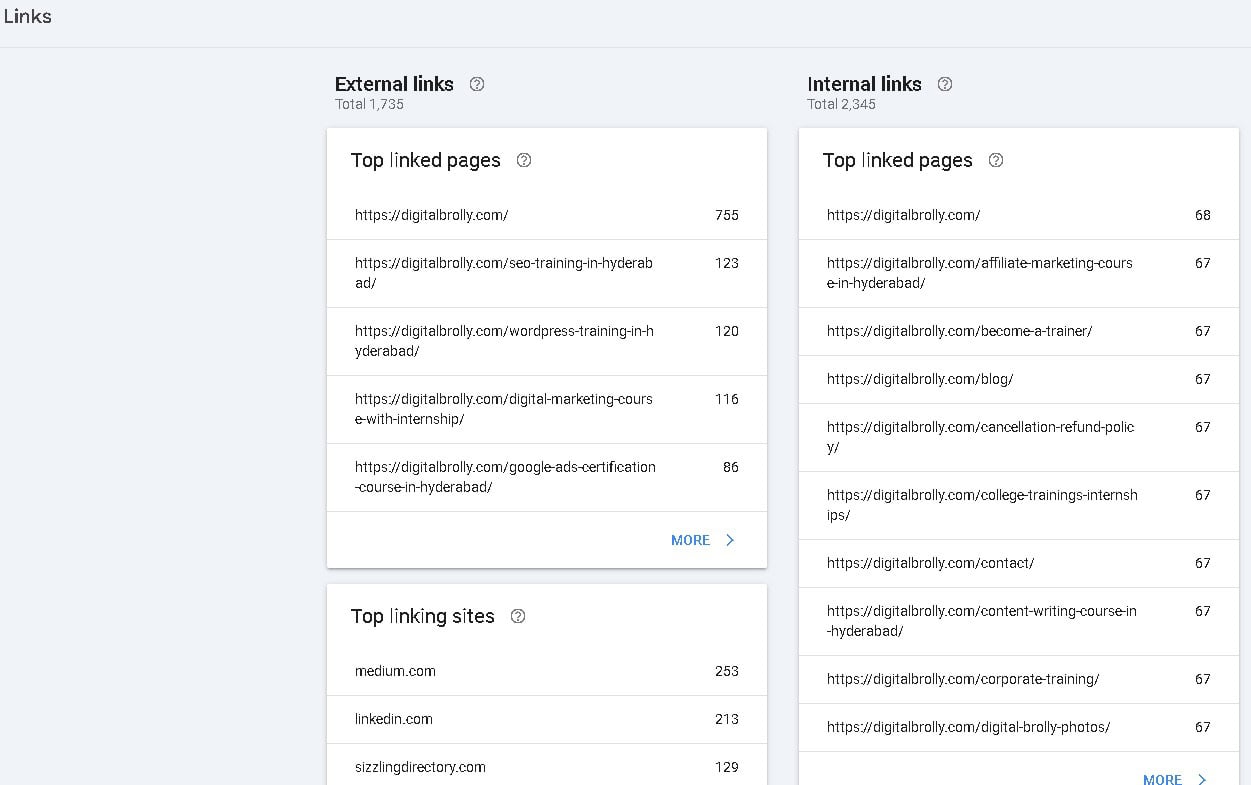
Task: Click the google-ads-certification course link
Action: click(504, 476)
